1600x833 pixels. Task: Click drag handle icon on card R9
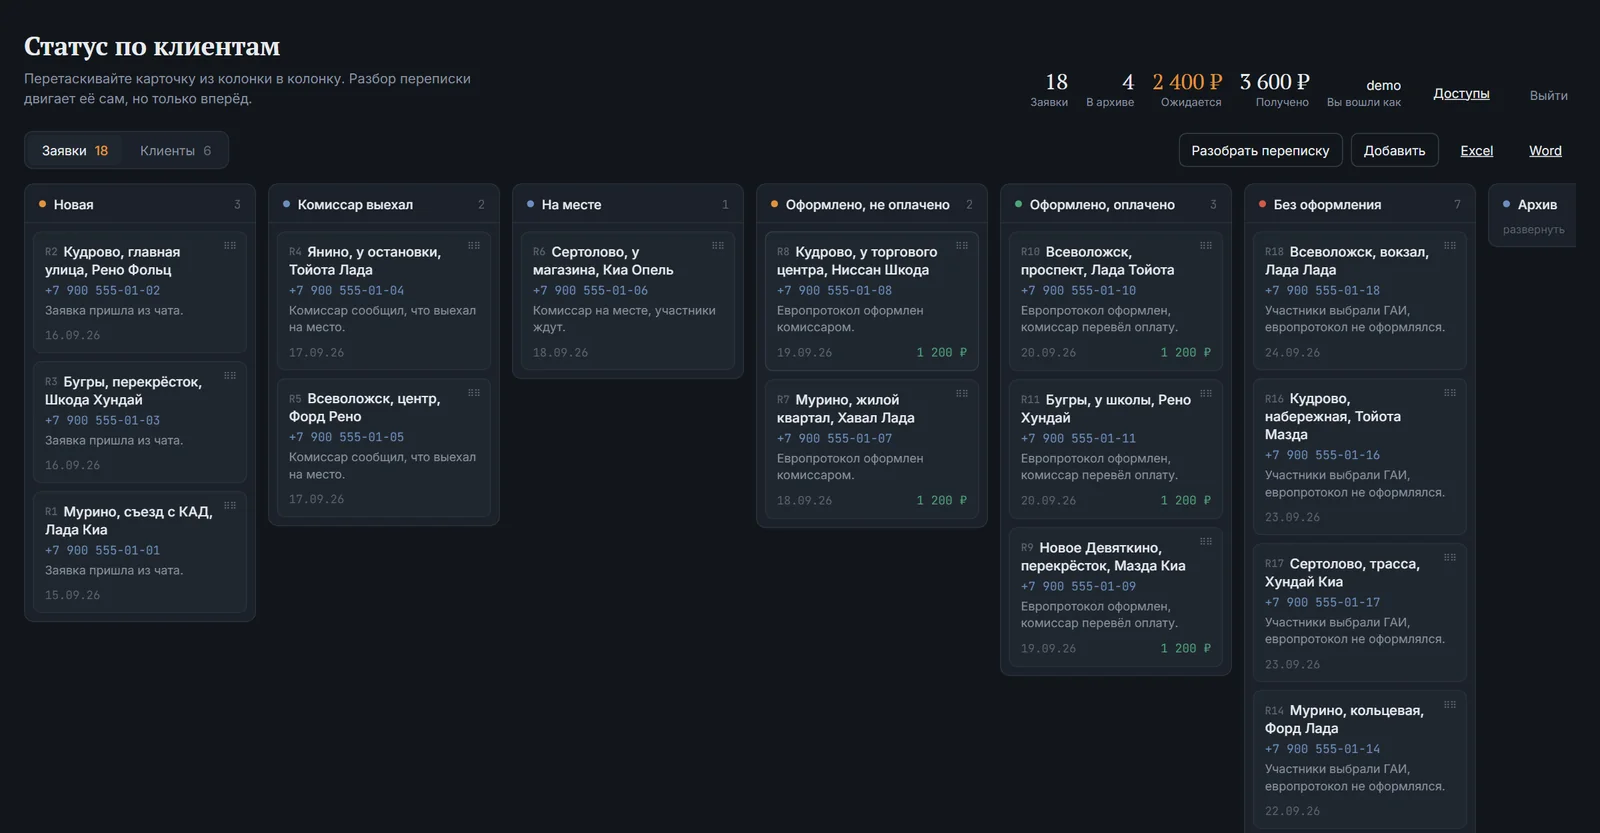click(x=1206, y=541)
